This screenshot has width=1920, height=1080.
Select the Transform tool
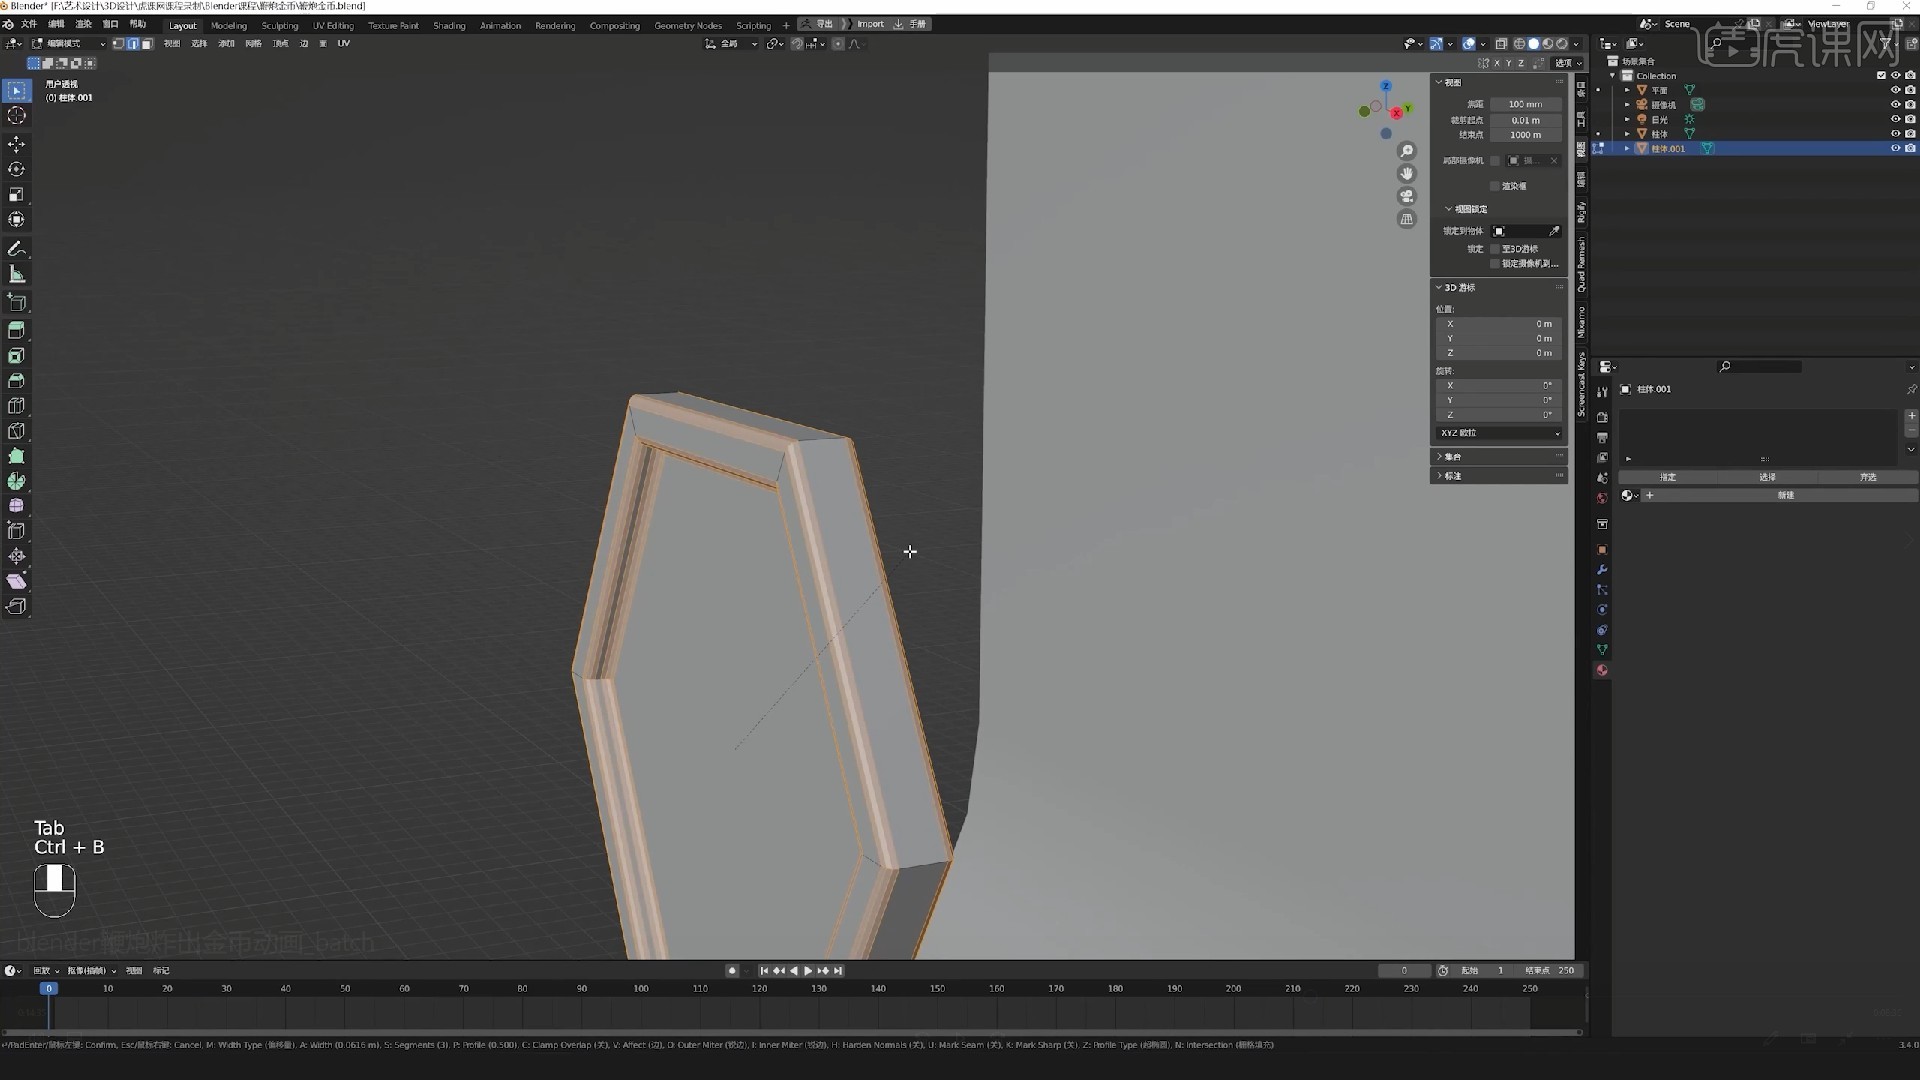point(17,219)
